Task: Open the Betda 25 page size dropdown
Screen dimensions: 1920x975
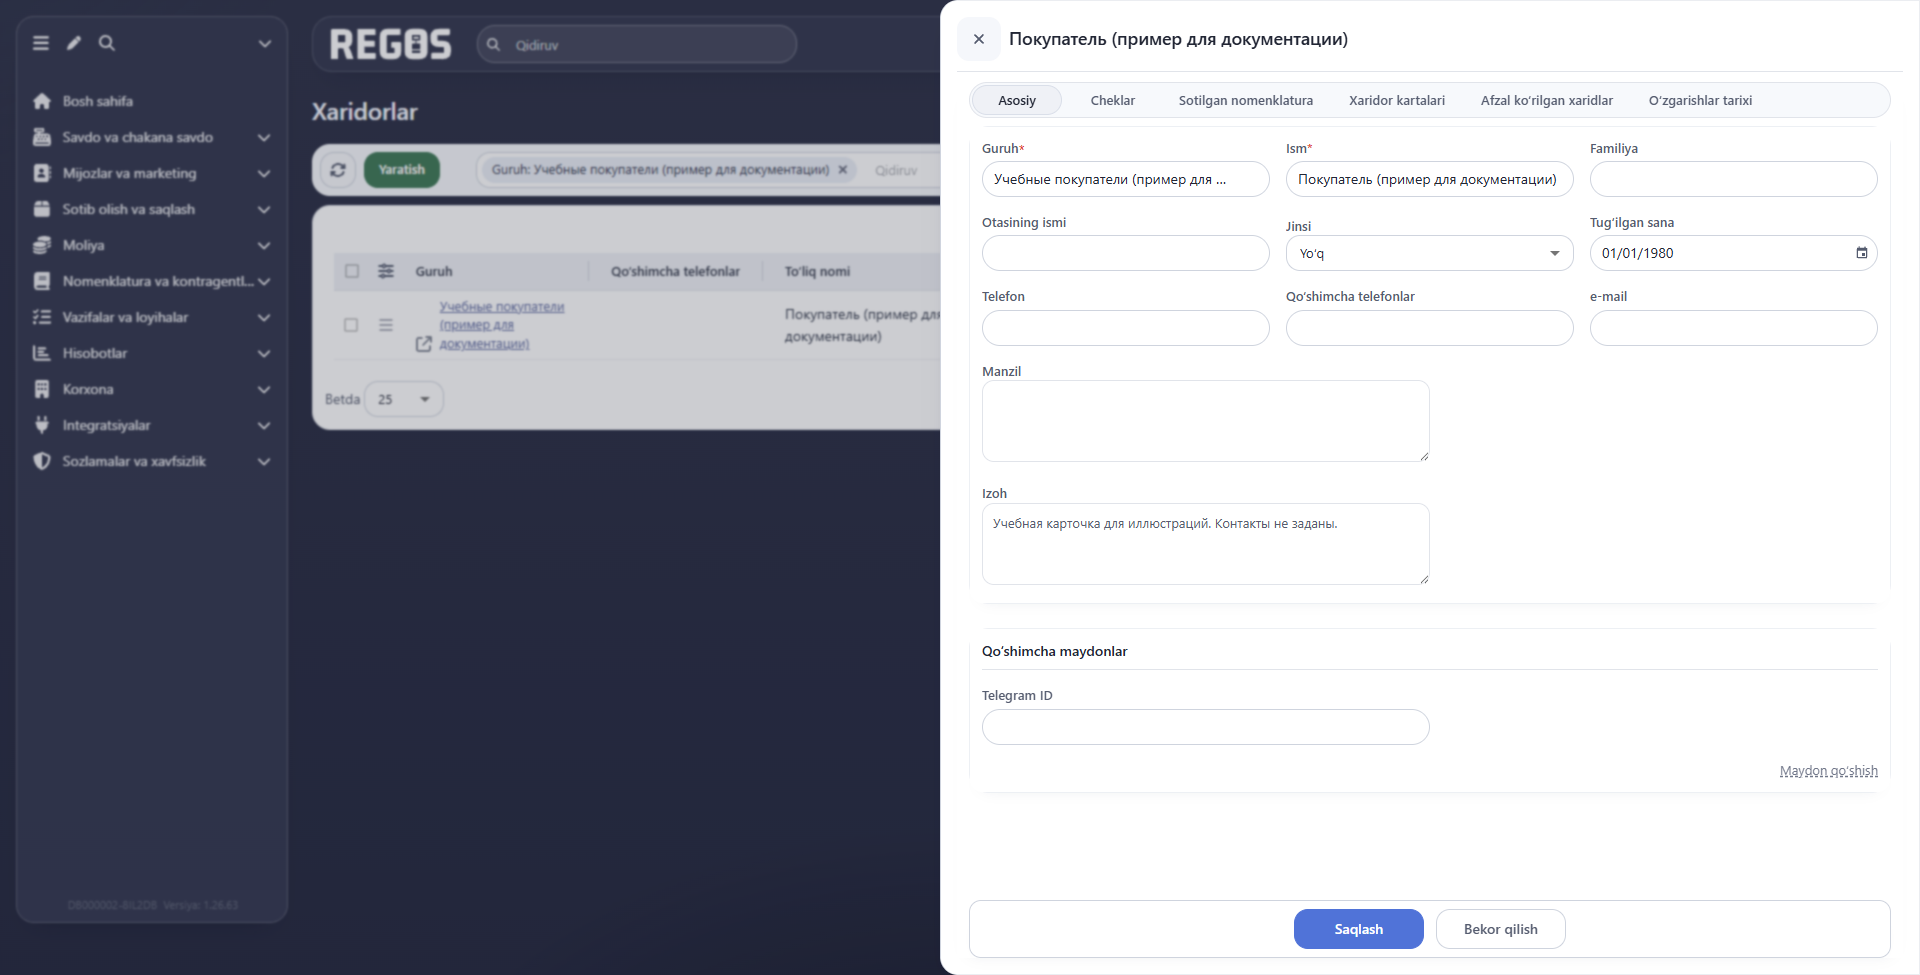Action: click(x=404, y=399)
